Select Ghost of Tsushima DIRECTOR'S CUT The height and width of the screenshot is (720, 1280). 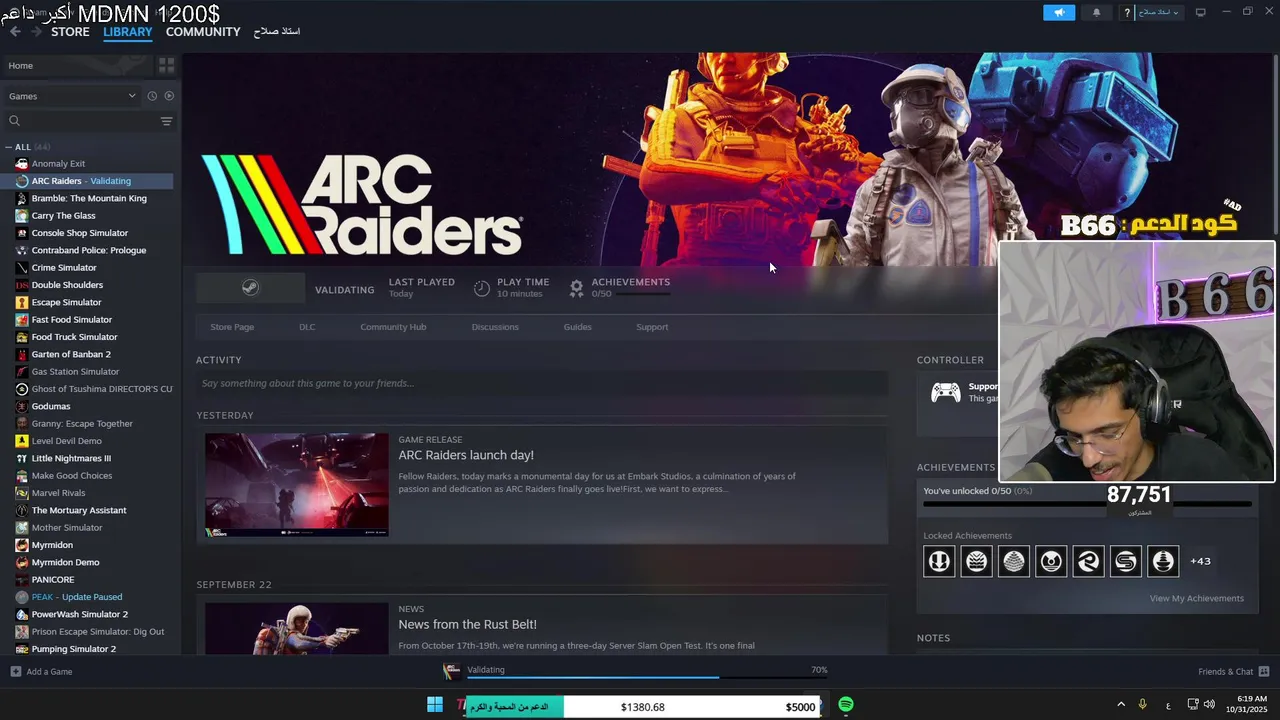102,389
